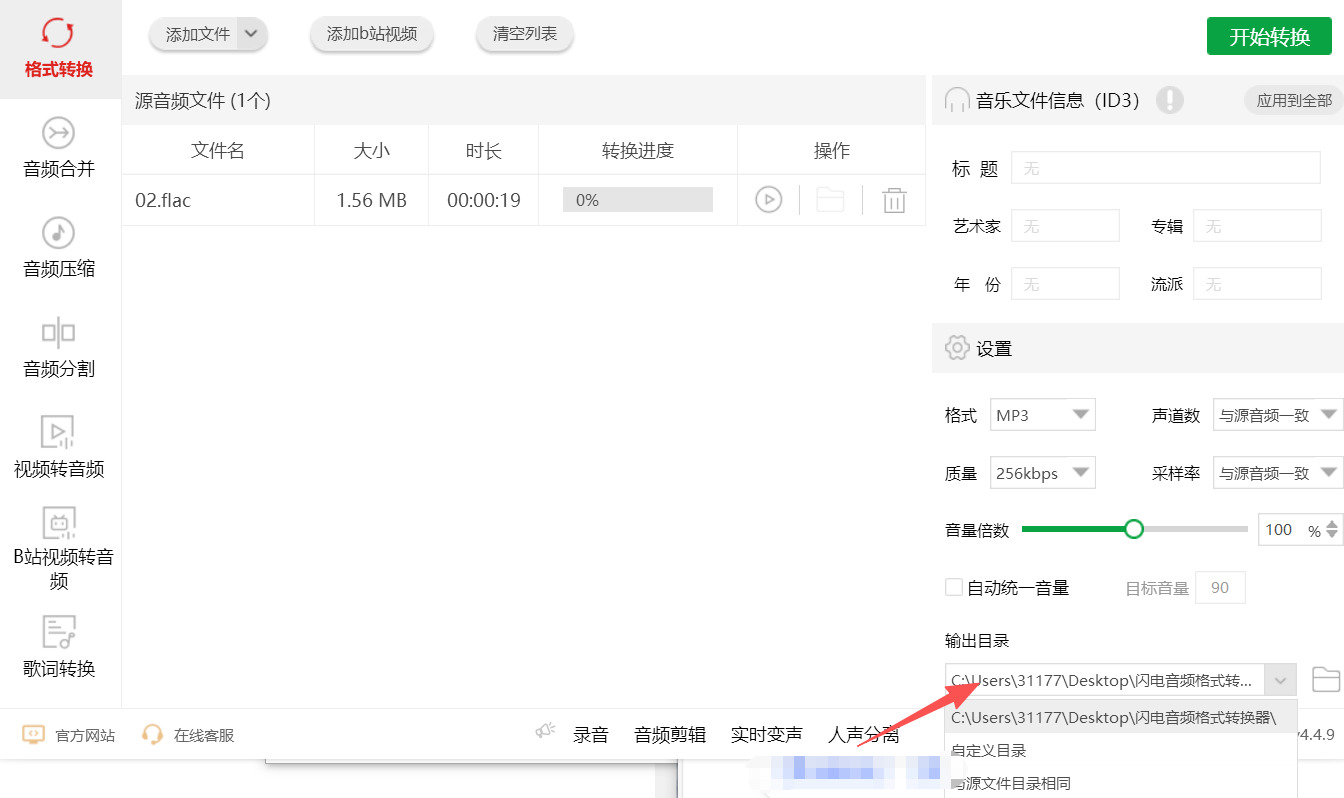This screenshot has width=1344, height=798.
Task: Click the ID3 info warning icon
Action: (1170, 100)
